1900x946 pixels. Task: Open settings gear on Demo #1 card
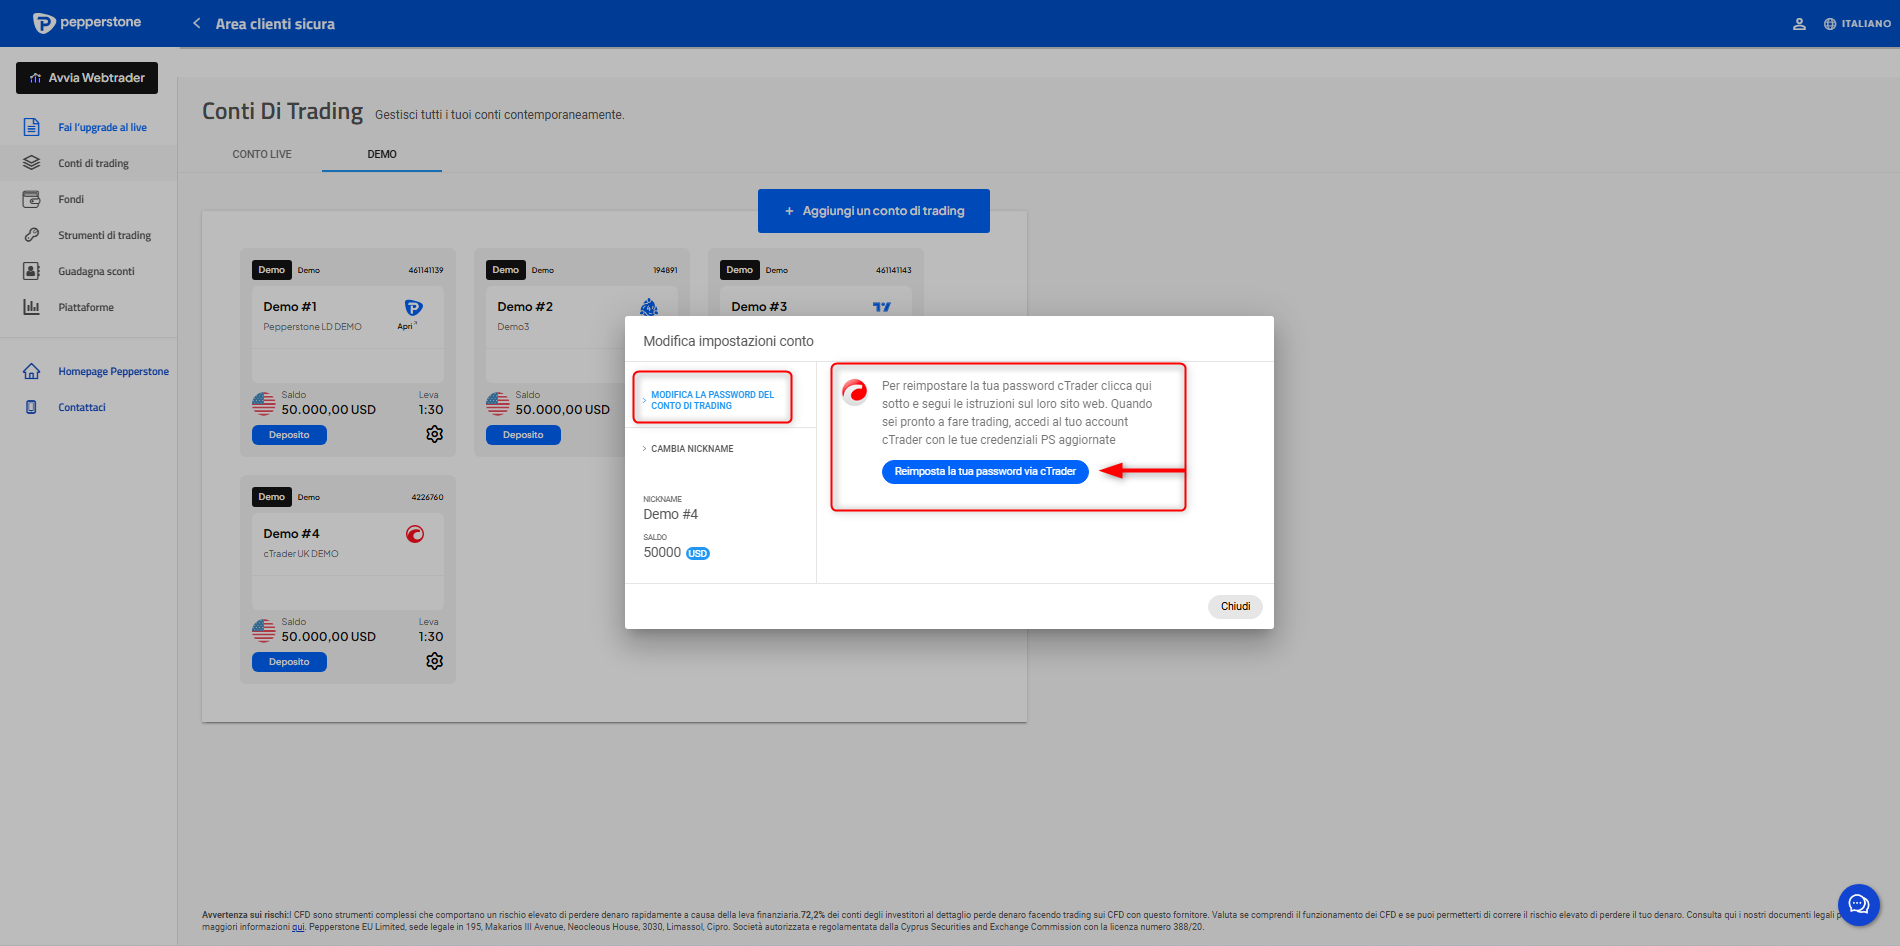tap(434, 434)
